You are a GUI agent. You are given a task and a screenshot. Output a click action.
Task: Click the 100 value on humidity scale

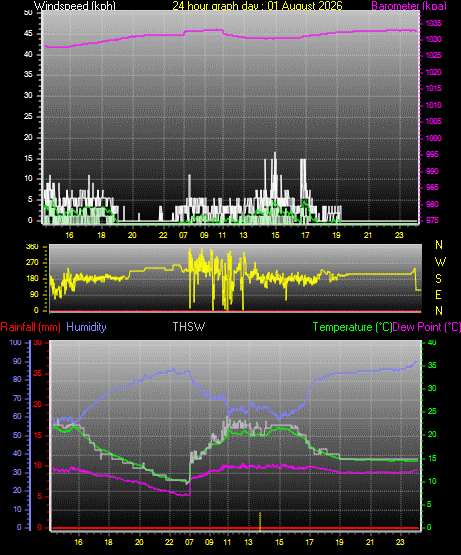pyautogui.click(x=16, y=342)
